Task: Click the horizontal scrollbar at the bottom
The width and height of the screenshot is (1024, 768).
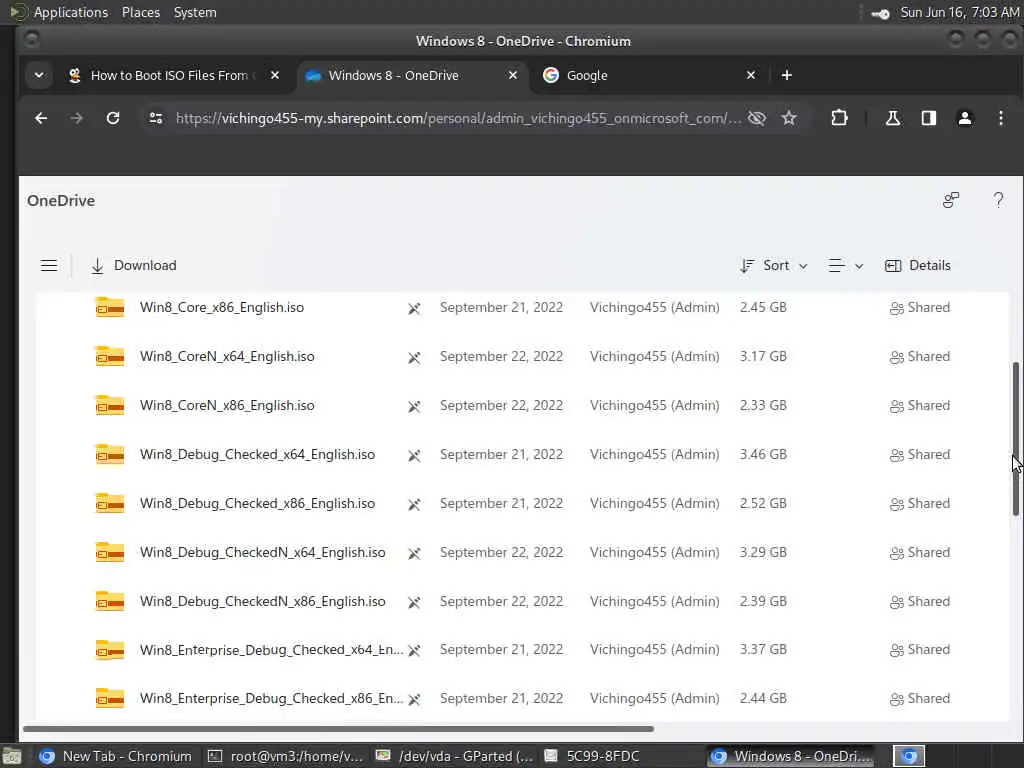Action: coord(338,728)
